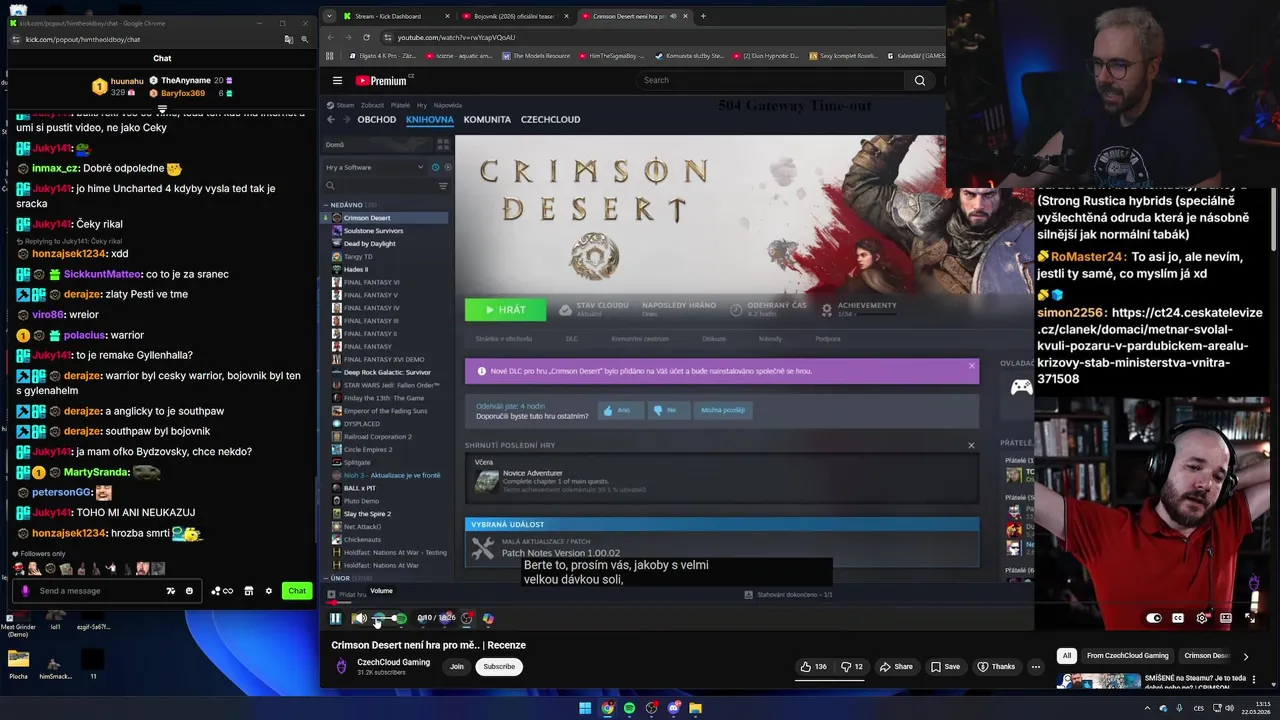
Task: Save the video to a playlist
Action: tap(945, 667)
